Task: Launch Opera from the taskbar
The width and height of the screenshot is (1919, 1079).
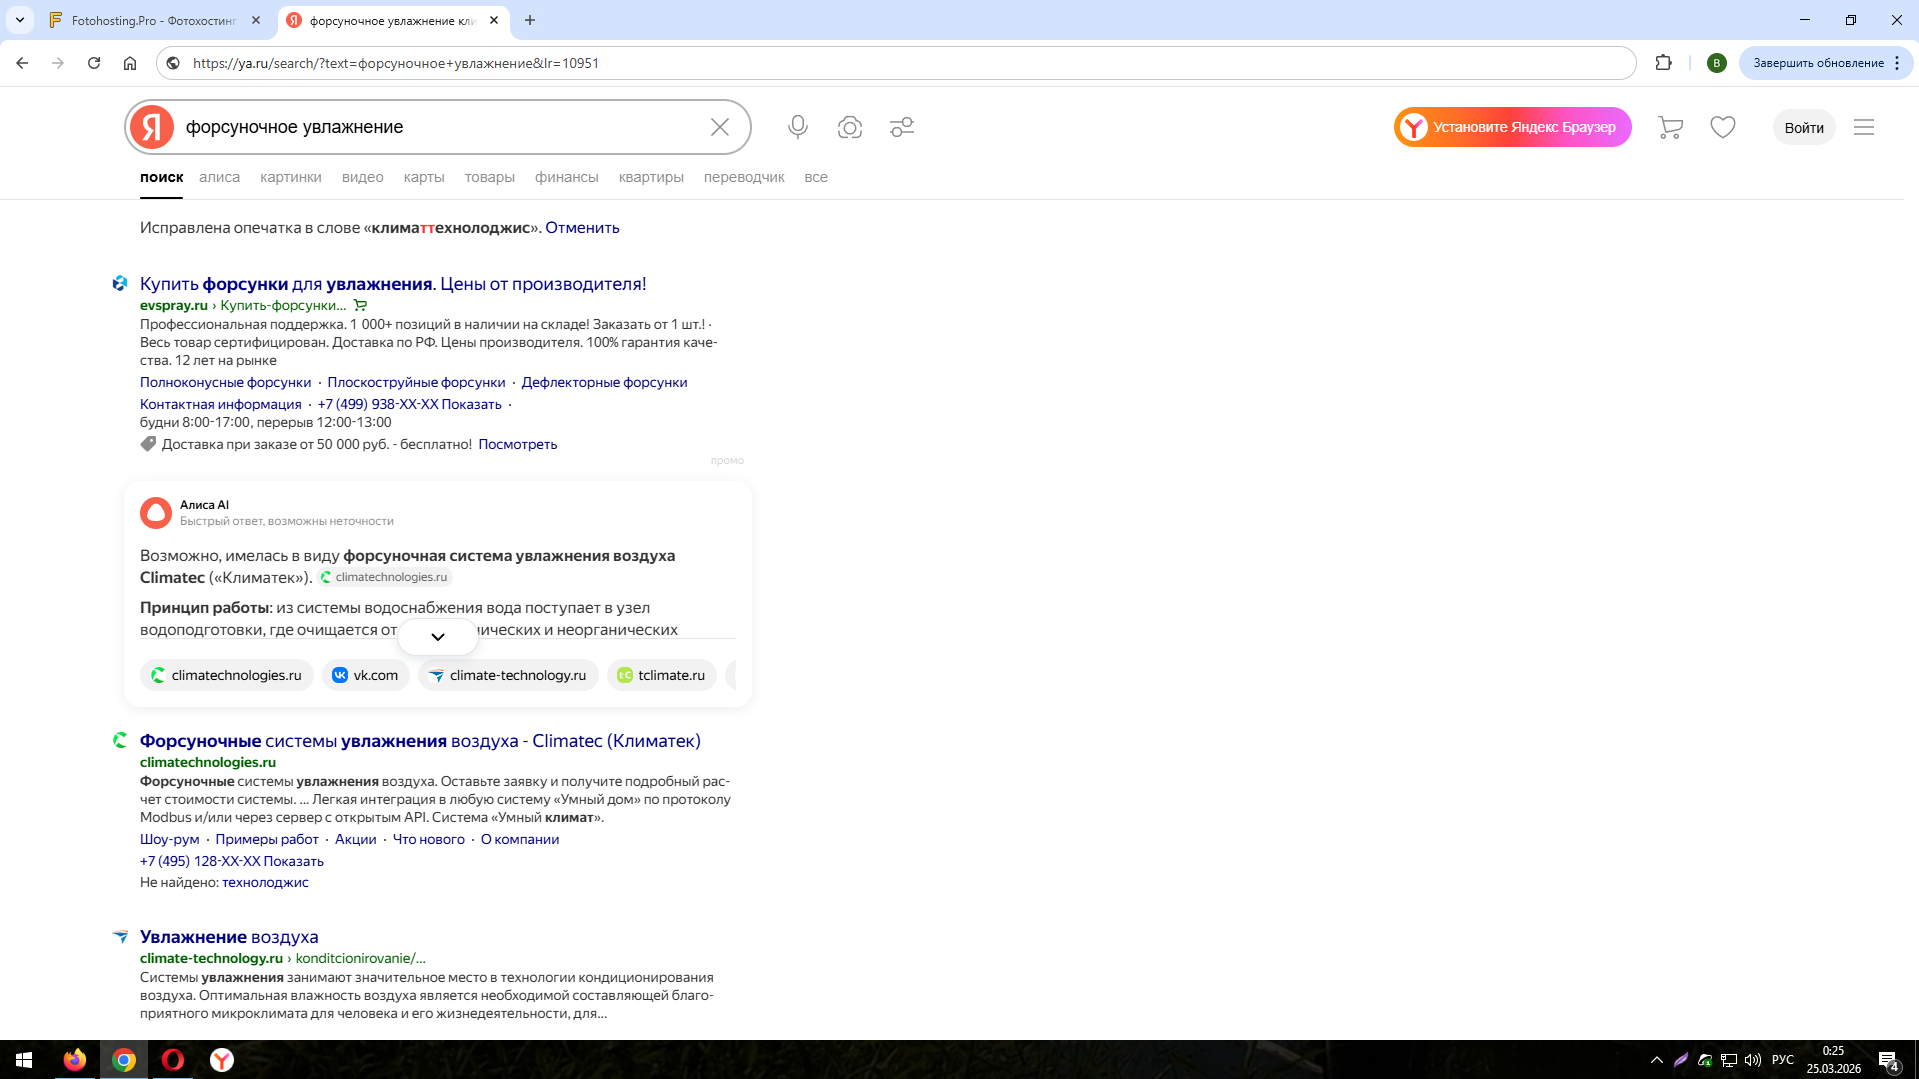Action: [x=173, y=1060]
